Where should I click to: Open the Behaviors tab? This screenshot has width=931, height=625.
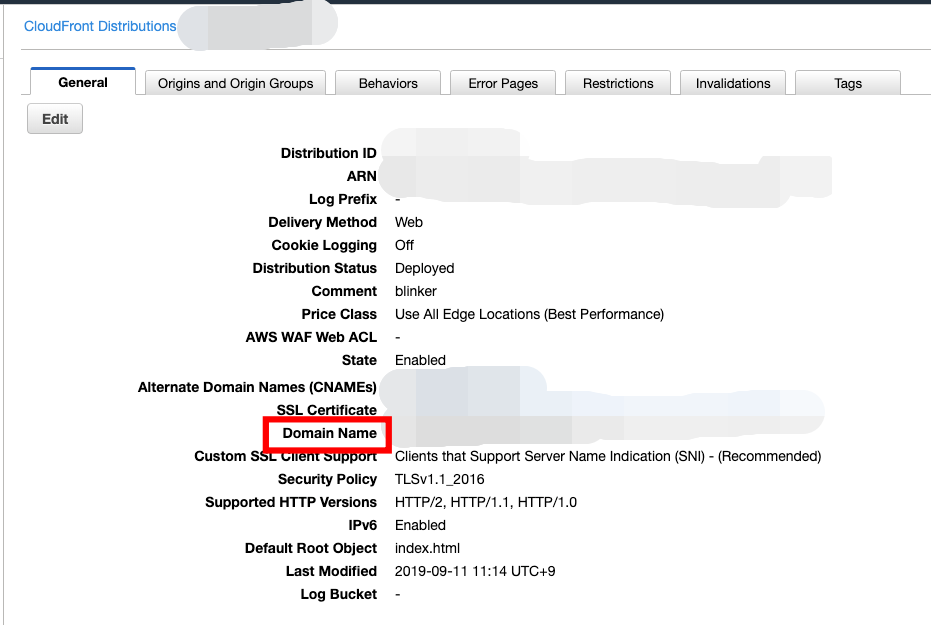pyautogui.click(x=388, y=83)
